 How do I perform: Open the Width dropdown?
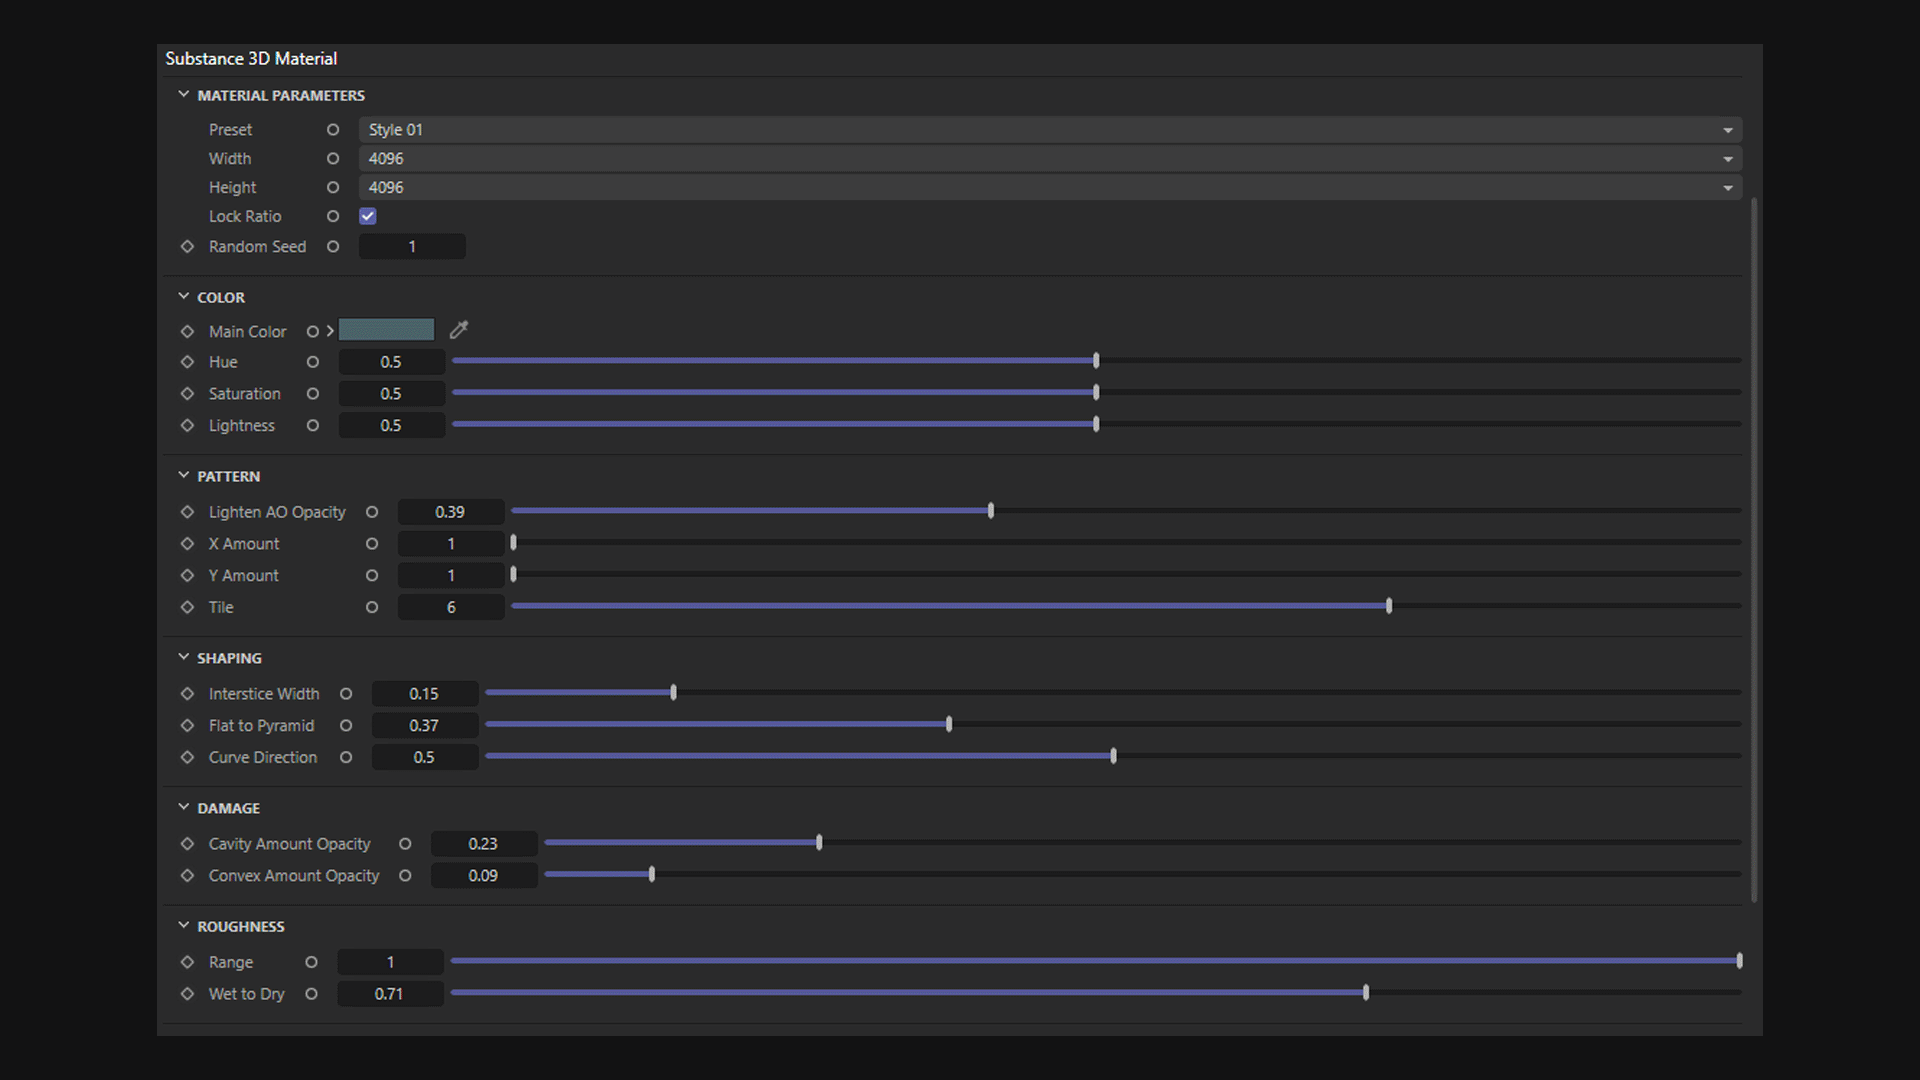tap(1050, 159)
